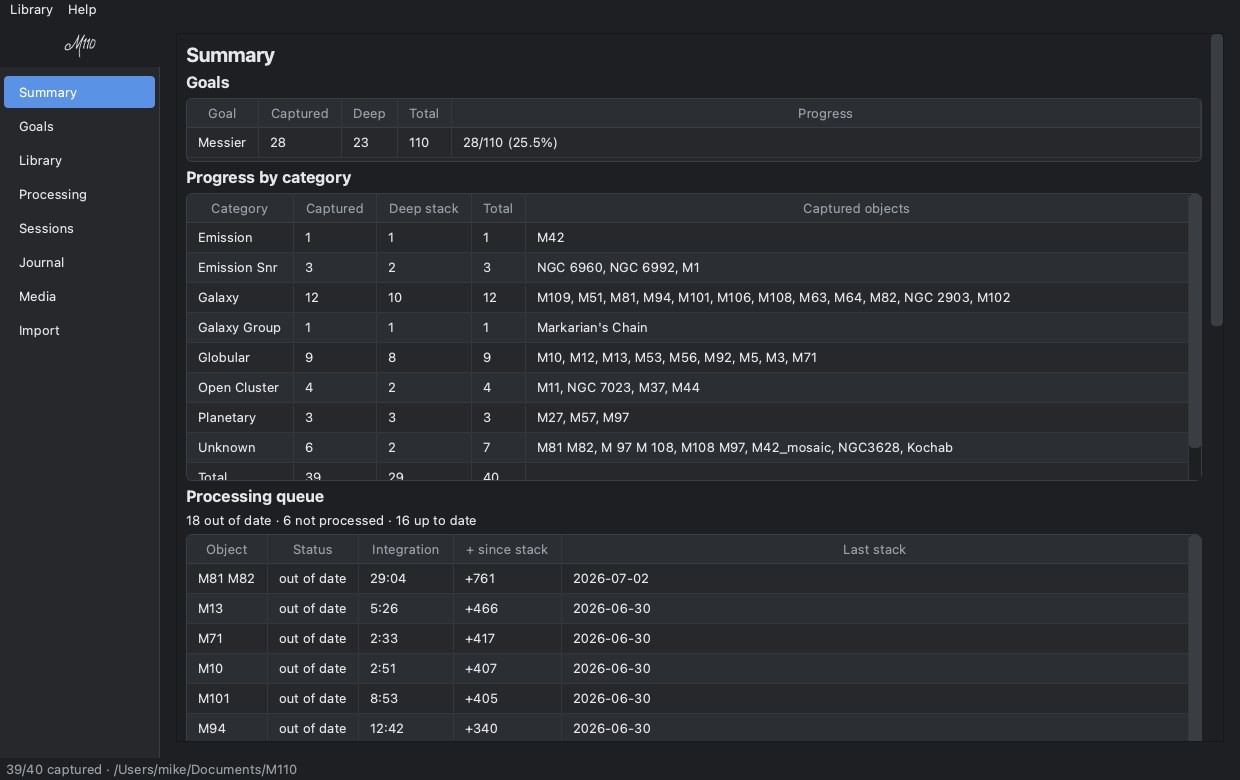
Task: Select the M94 queue row
Action: [687, 728]
